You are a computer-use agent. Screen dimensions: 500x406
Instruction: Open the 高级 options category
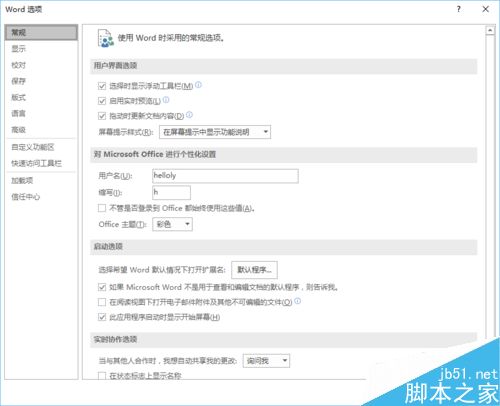click(19, 130)
